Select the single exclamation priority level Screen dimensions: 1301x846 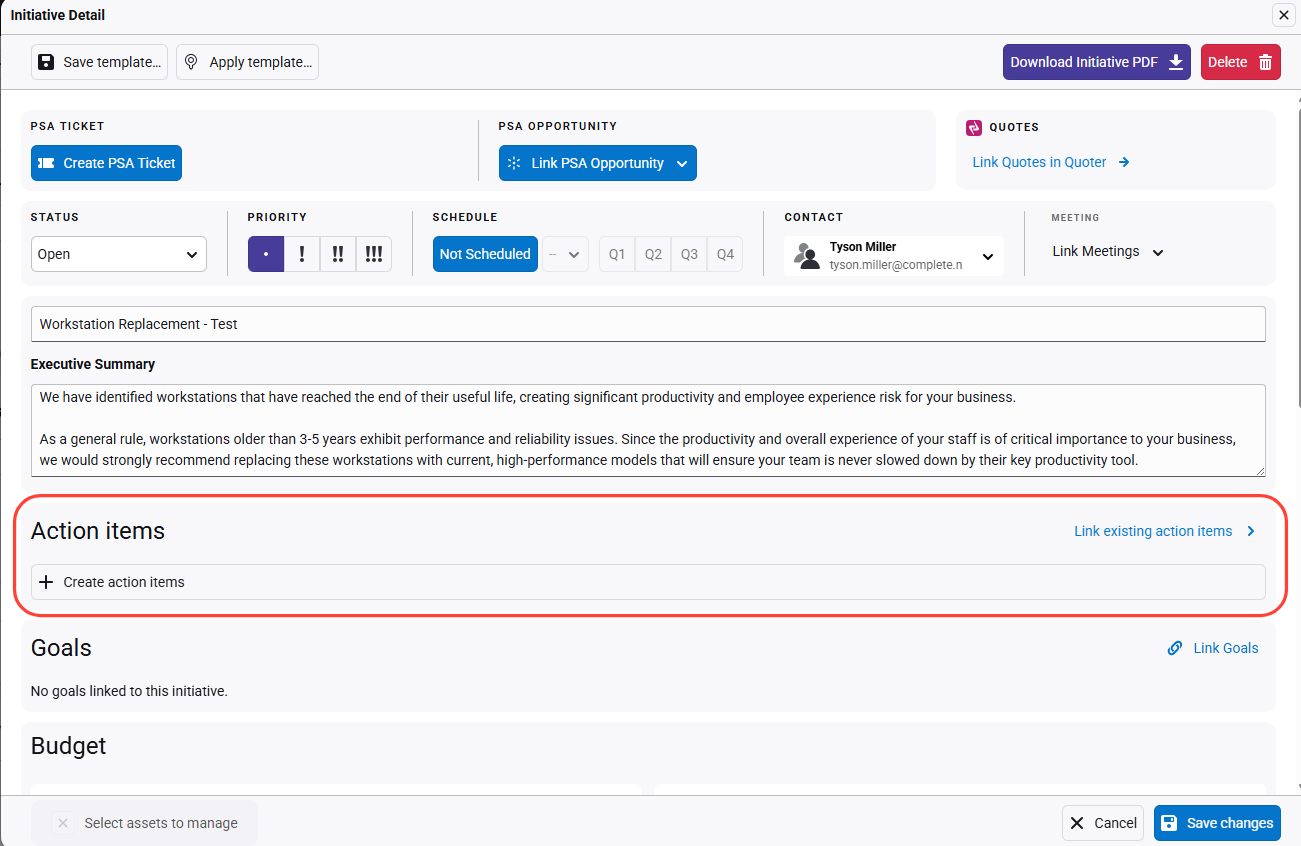[302, 254]
